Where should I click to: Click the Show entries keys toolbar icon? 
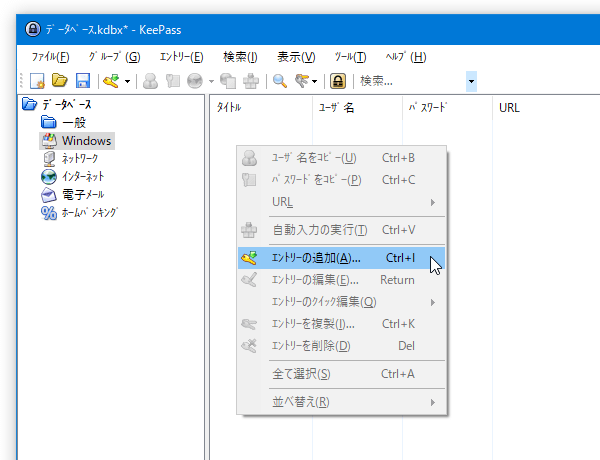[302, 81]
